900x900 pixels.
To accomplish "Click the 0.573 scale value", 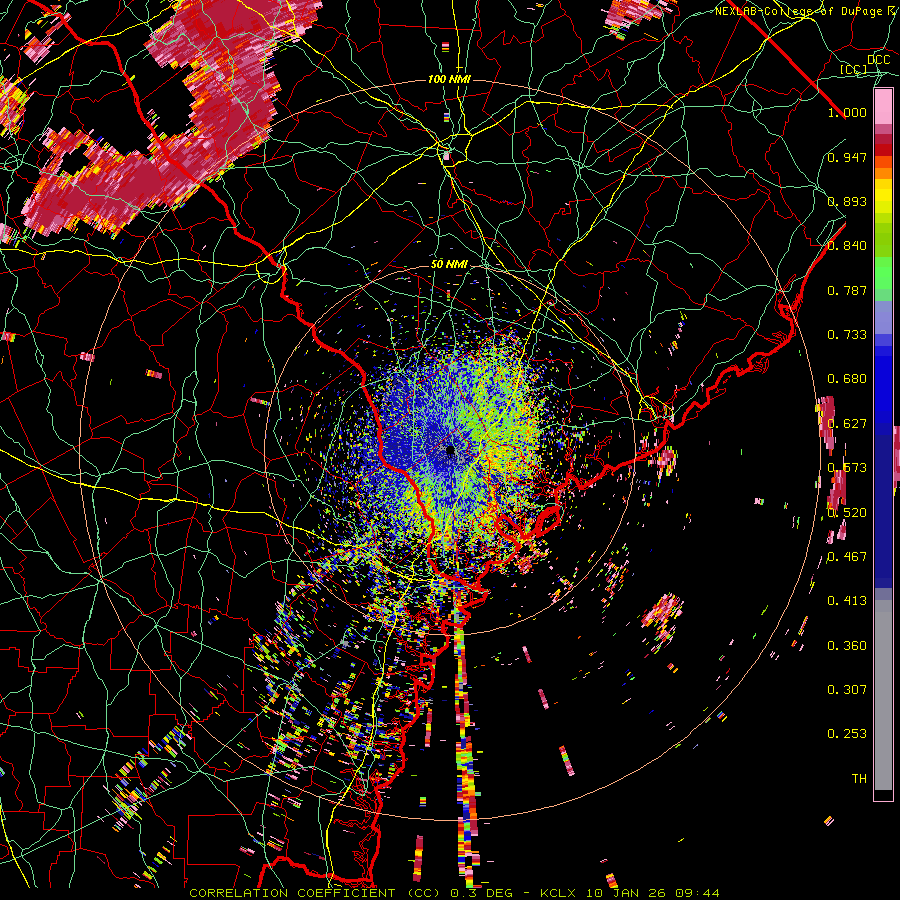I will pyautogui.click(x=847, y=468).
